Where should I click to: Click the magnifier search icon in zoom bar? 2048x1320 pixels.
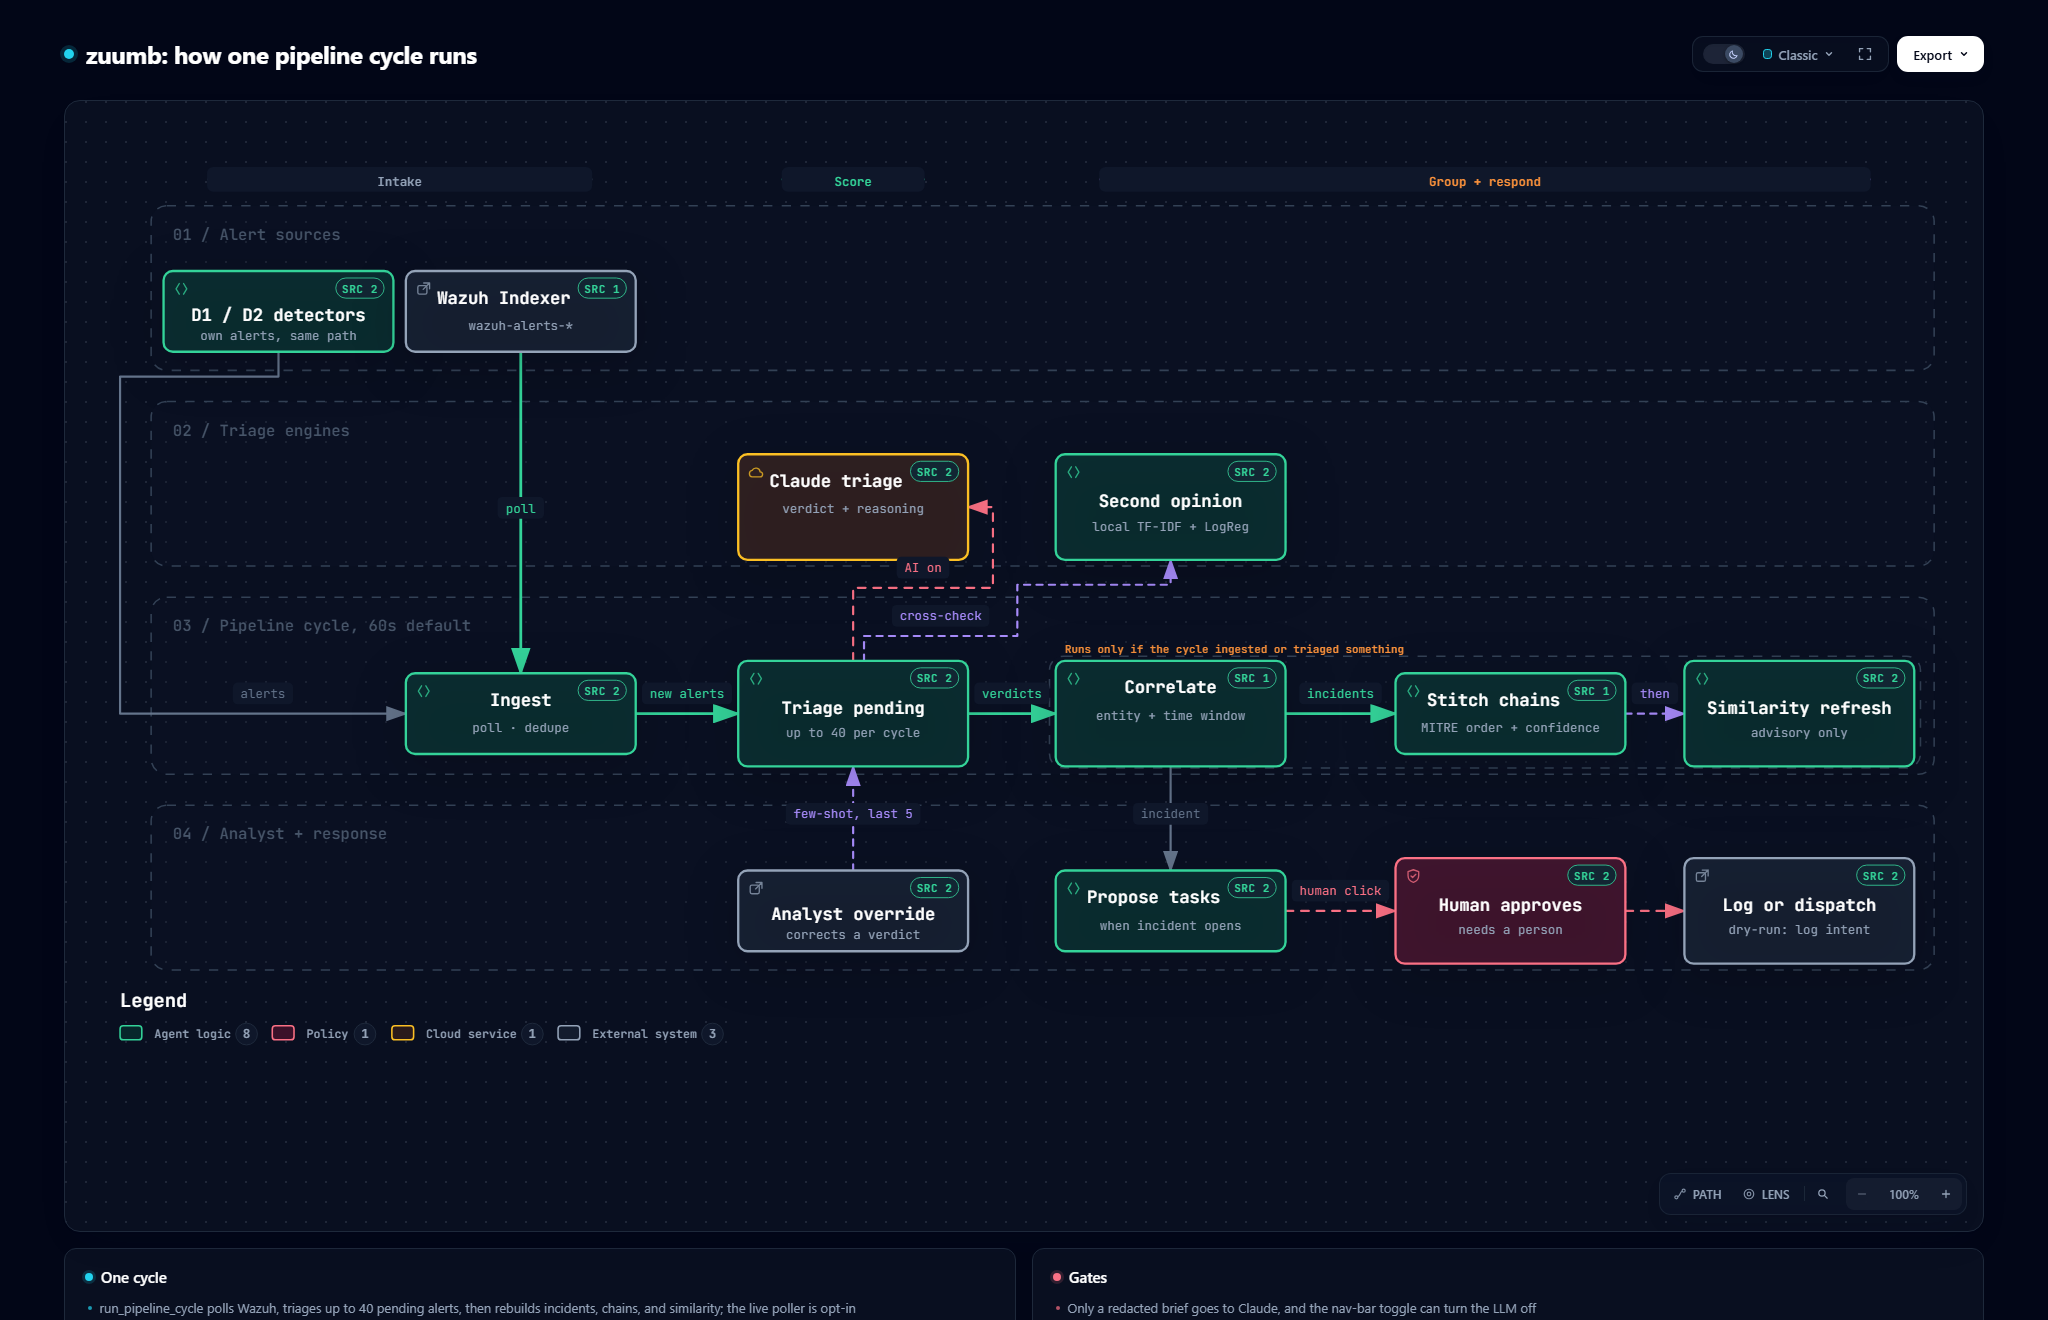click(x=1823, y=1194)
